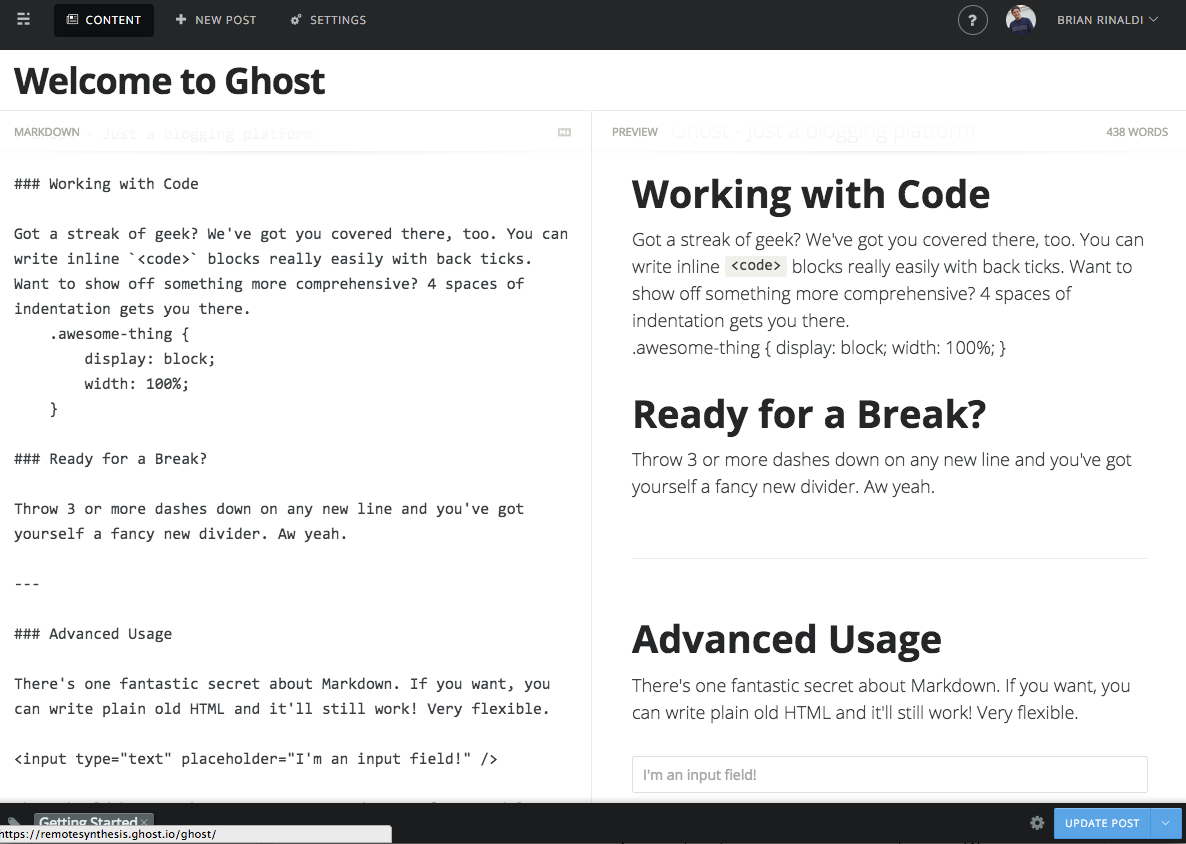Click the 'Working with Code' preview heading
This screenshot has width=1186, height=844.
pos(811,194)
